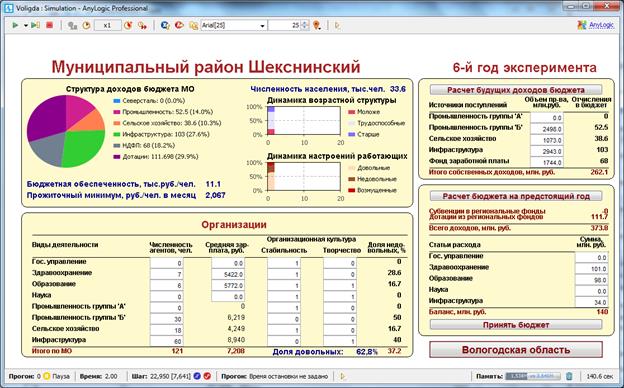
Task: Click the Всего доходов value 373.8
Action: 599,228
